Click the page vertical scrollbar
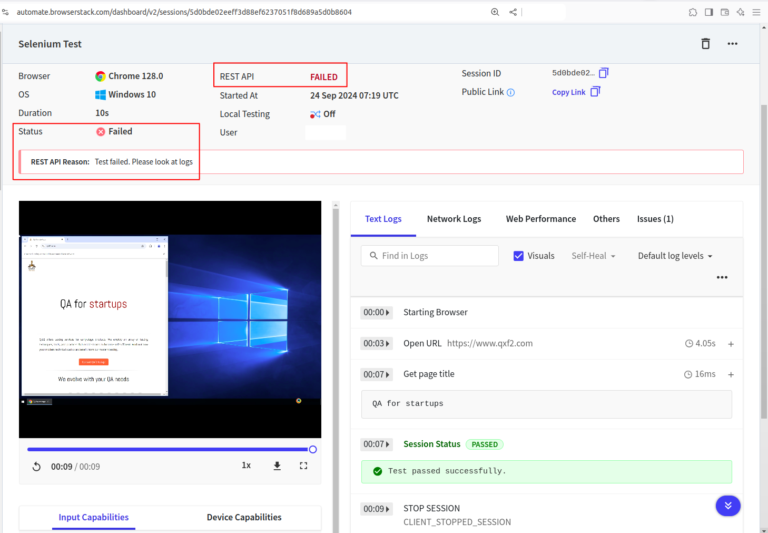Image resolution: width=768 pixels, height=533 pixels. click(764, 261)
